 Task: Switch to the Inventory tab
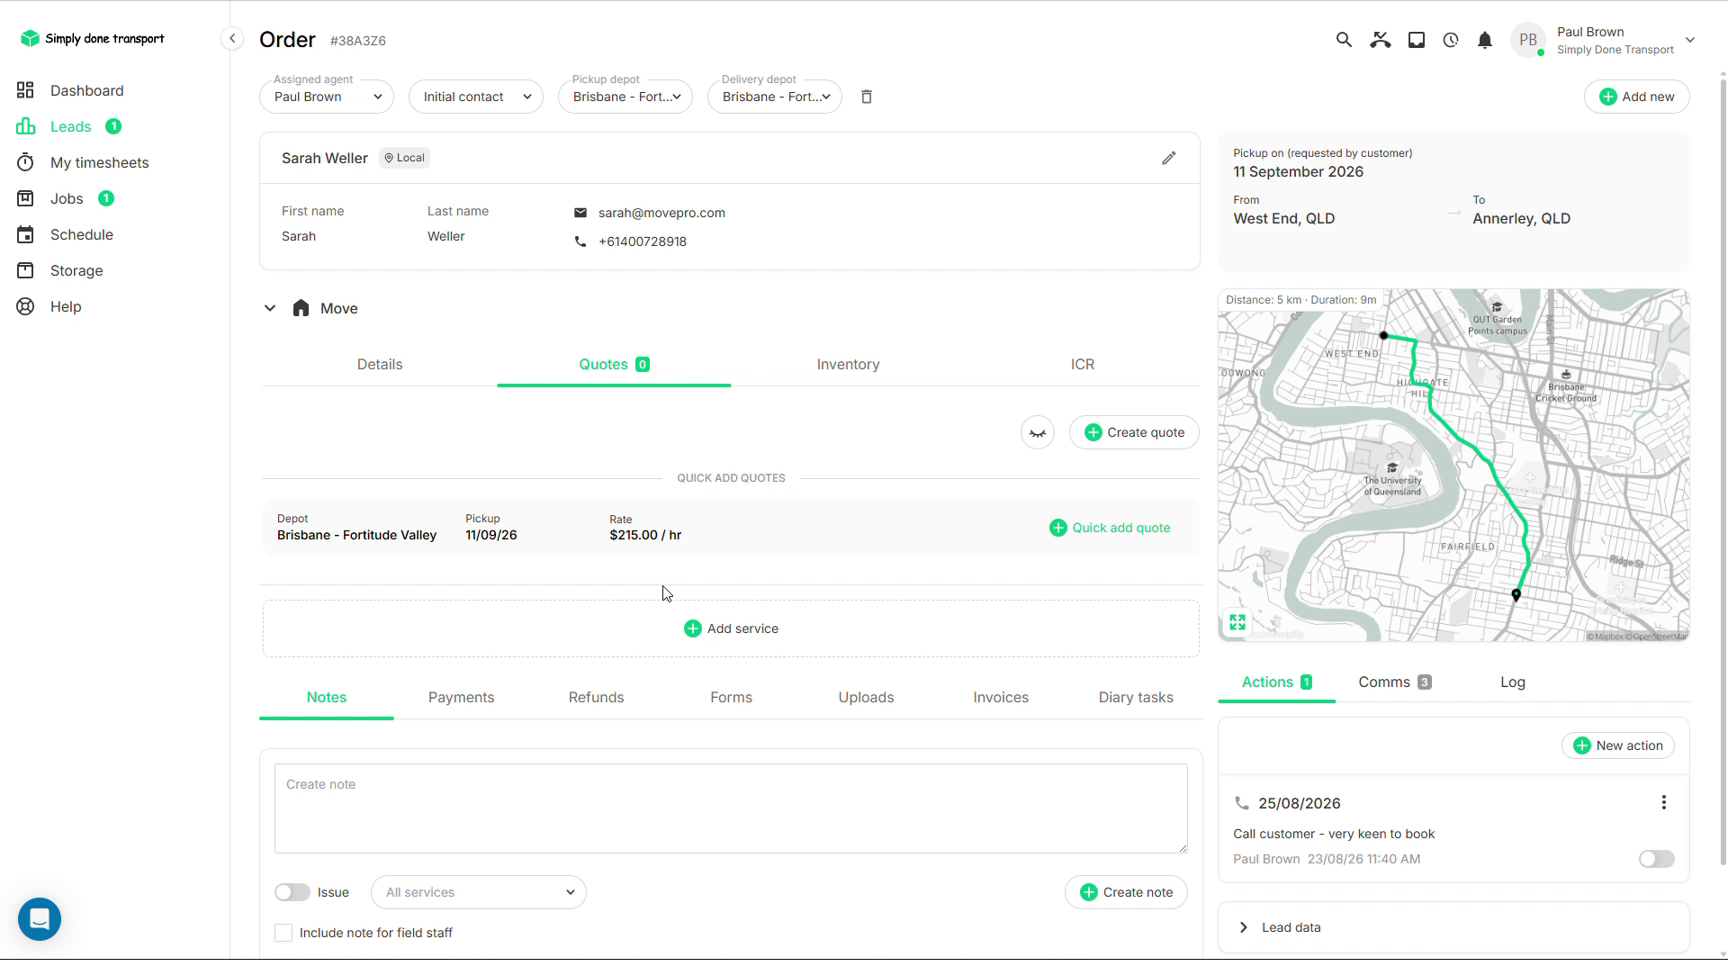(x=848, y=364)
